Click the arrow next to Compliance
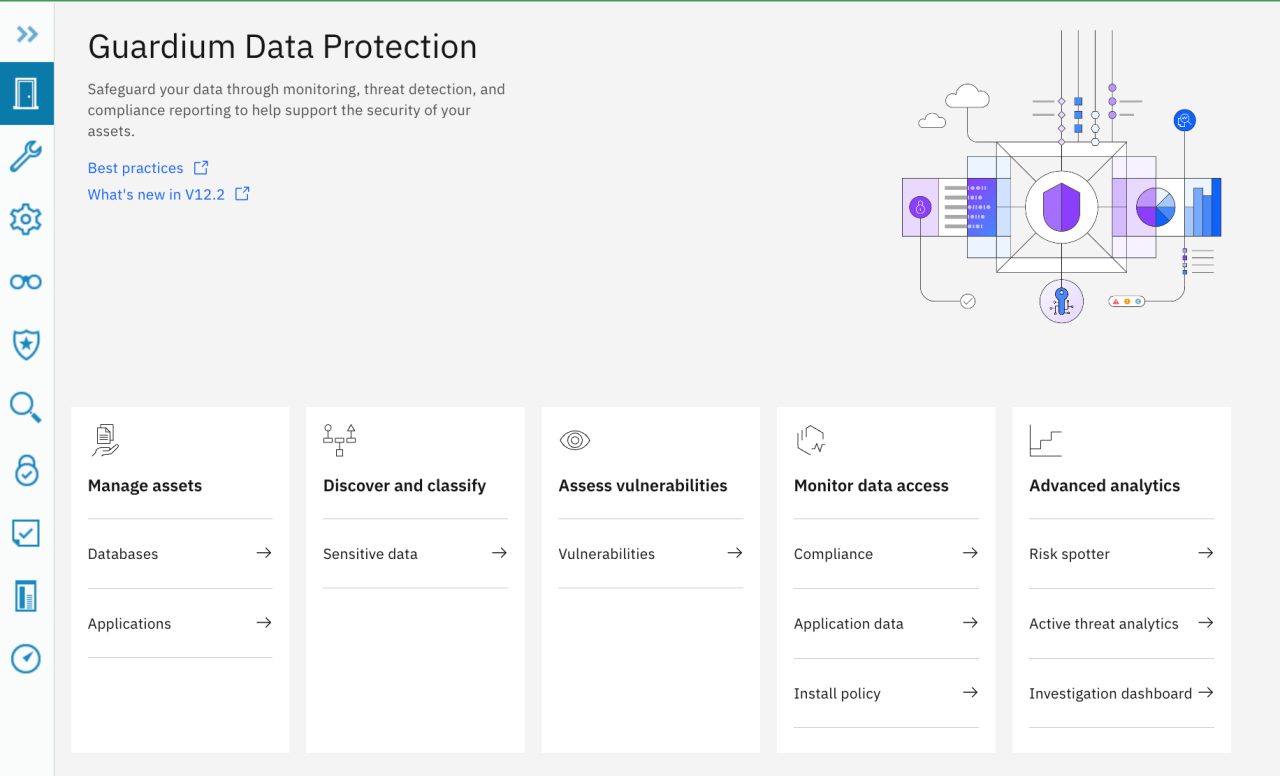 coord(970,553)
